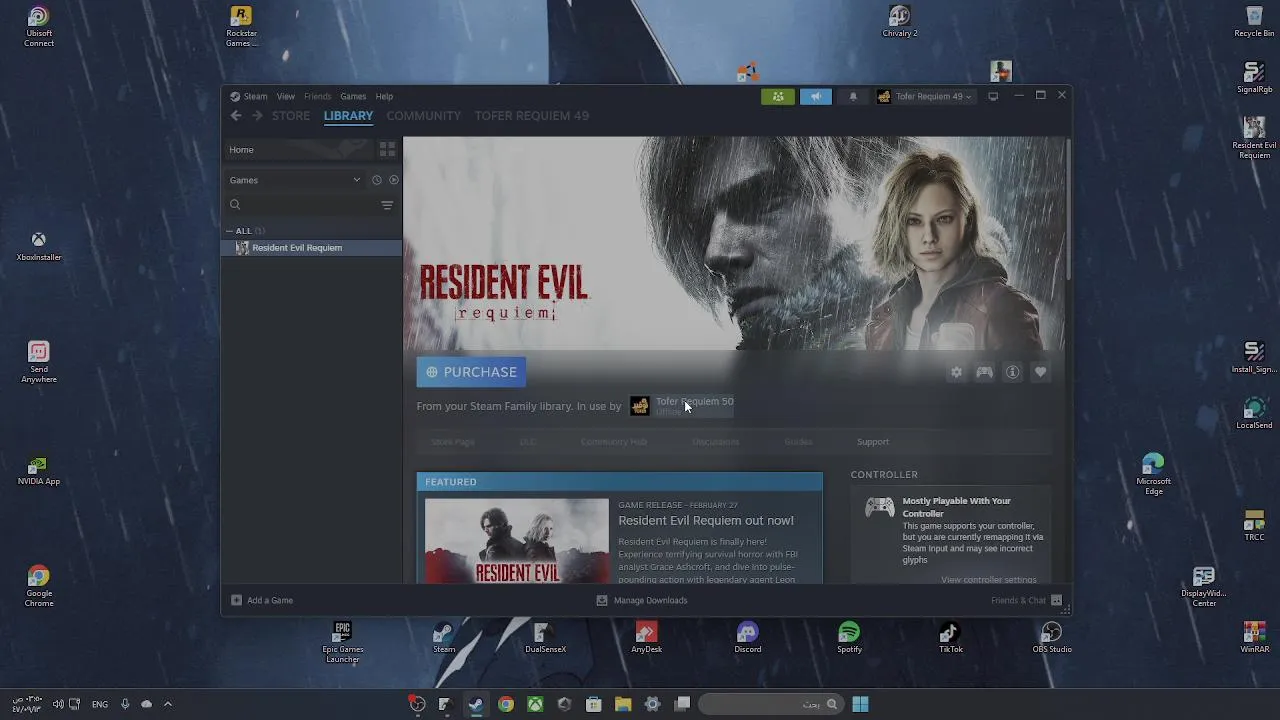Select Spotify desktop icon
This screenshot has height=720, width=1280.
tap(849, 637)
